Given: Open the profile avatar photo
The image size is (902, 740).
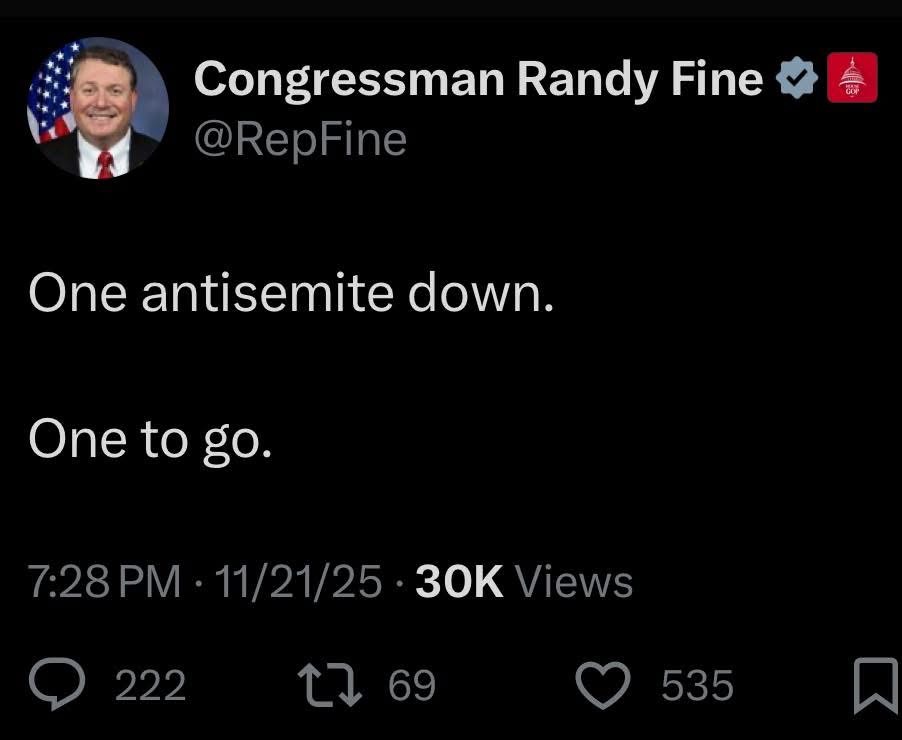Looking at the screenshot, I should 97,108.
